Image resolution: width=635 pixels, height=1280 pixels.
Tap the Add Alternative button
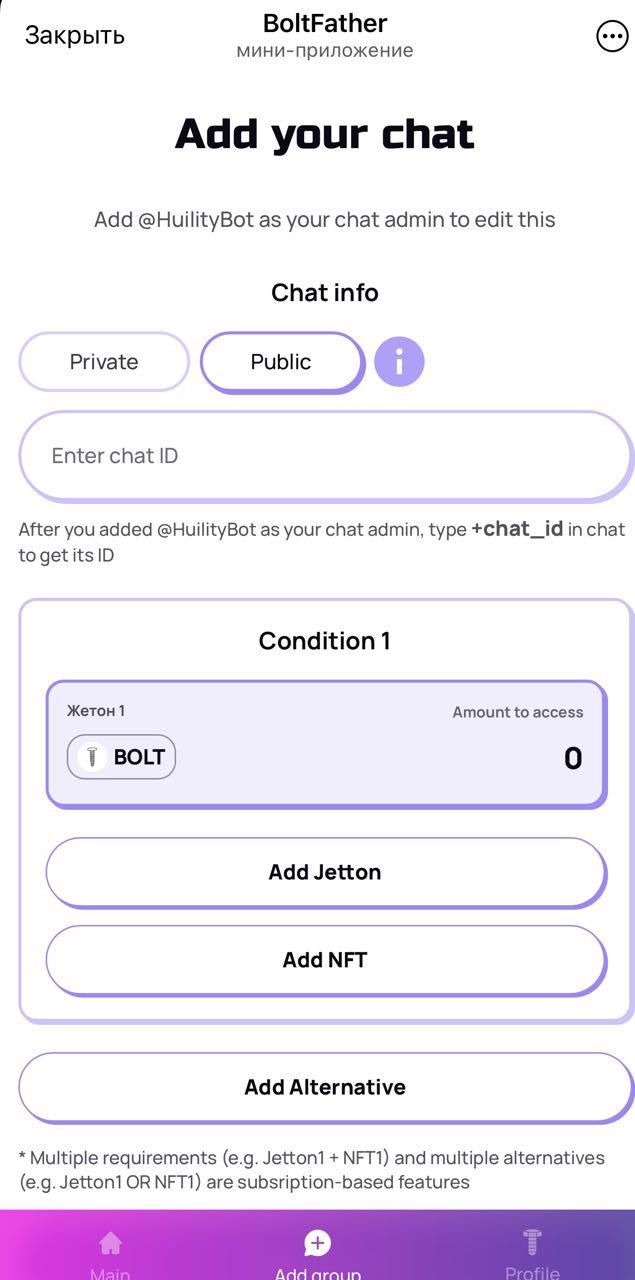pyautogui.click(x=325, y=1087)
